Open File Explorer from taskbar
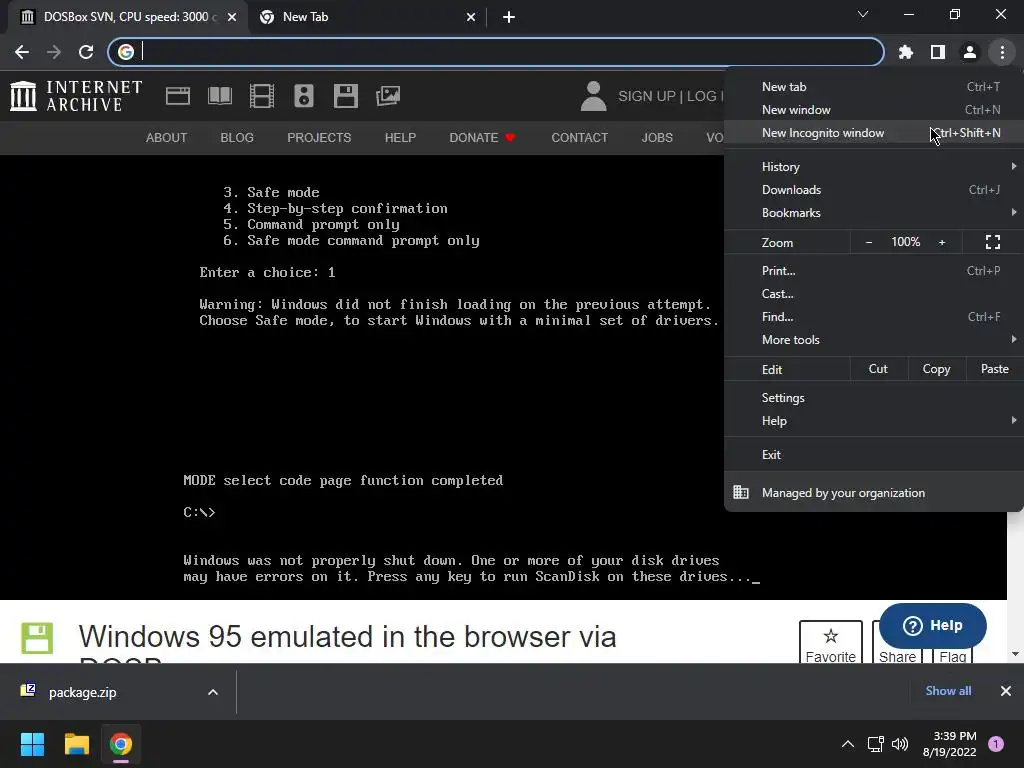Viewport: 1024px width, 768px height. (76, 744)
